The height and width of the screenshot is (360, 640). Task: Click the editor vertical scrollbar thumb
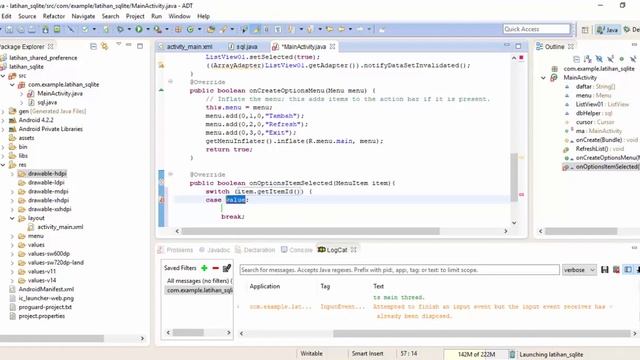click(514, 177)
